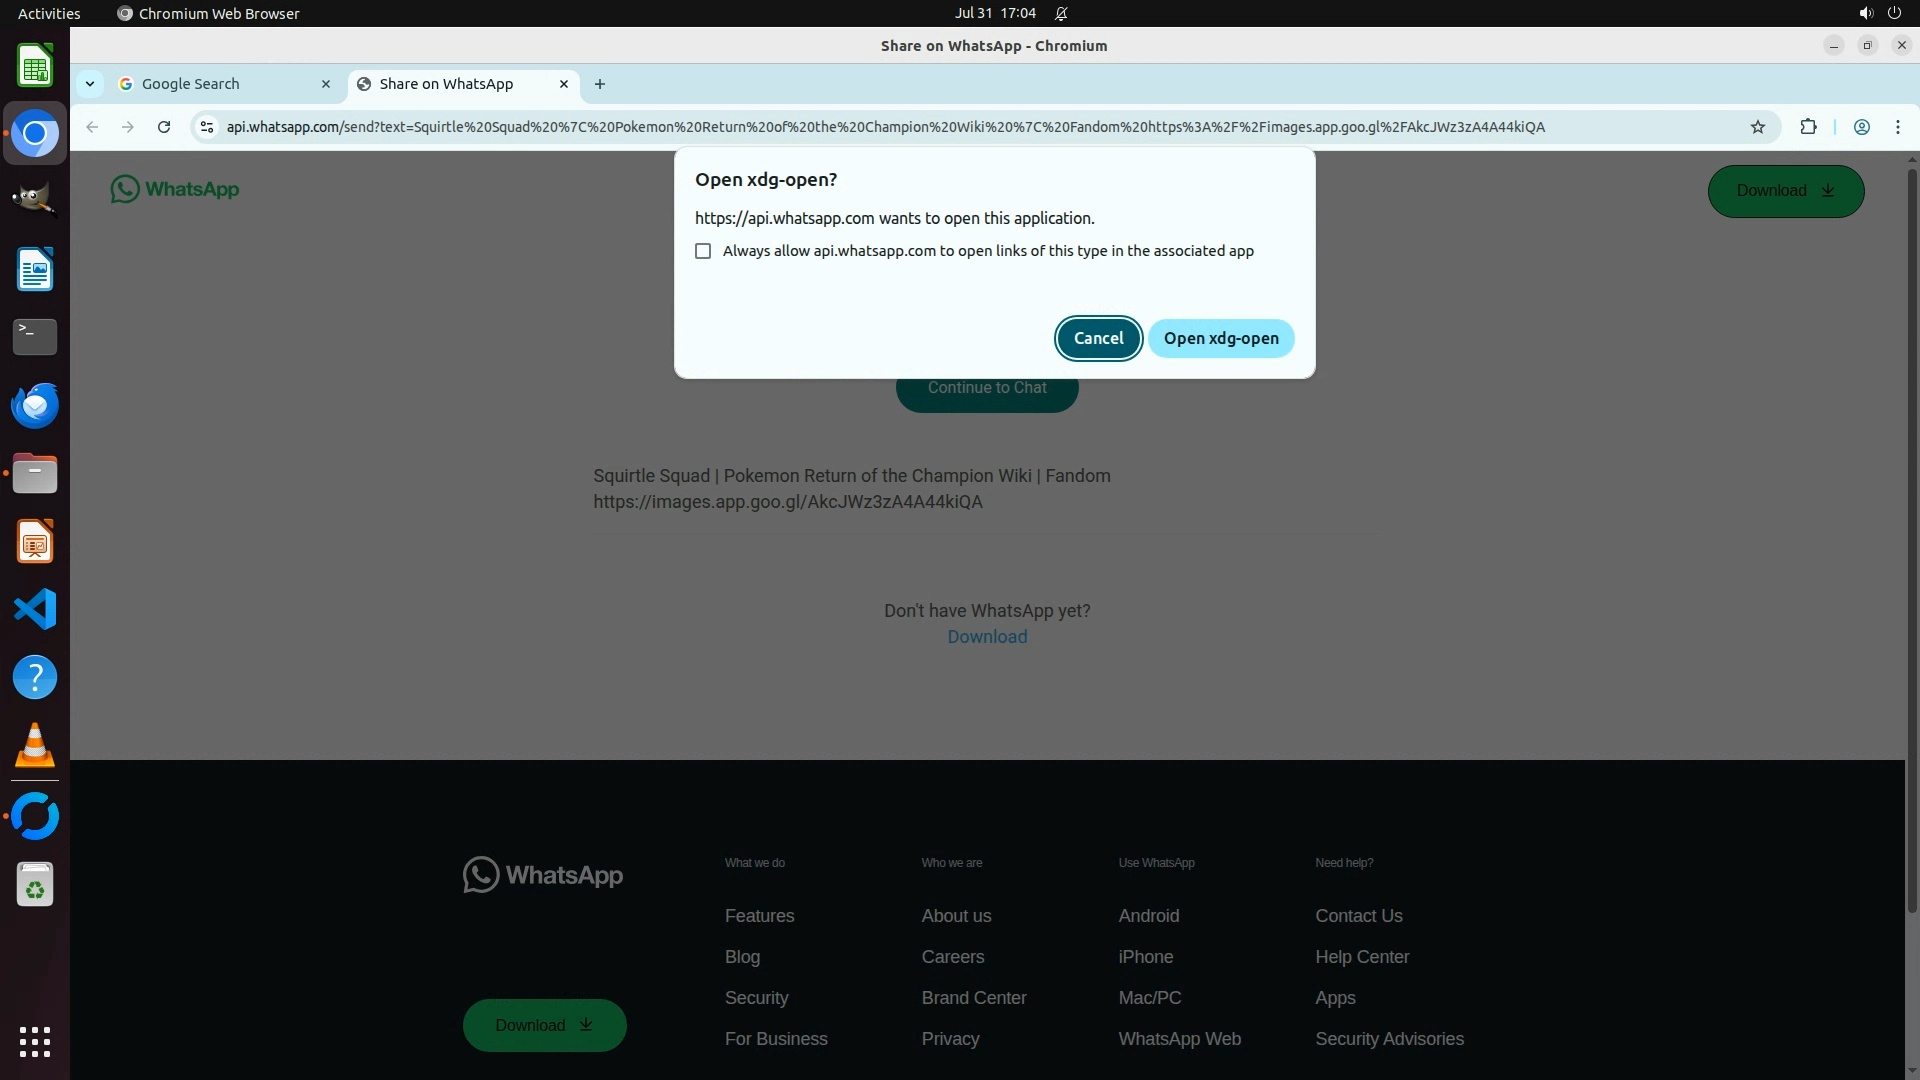Open the Chromium three-dot menu
Image resolution: width=1920 pixels, height=1080 pixels.
point(1898,127)
